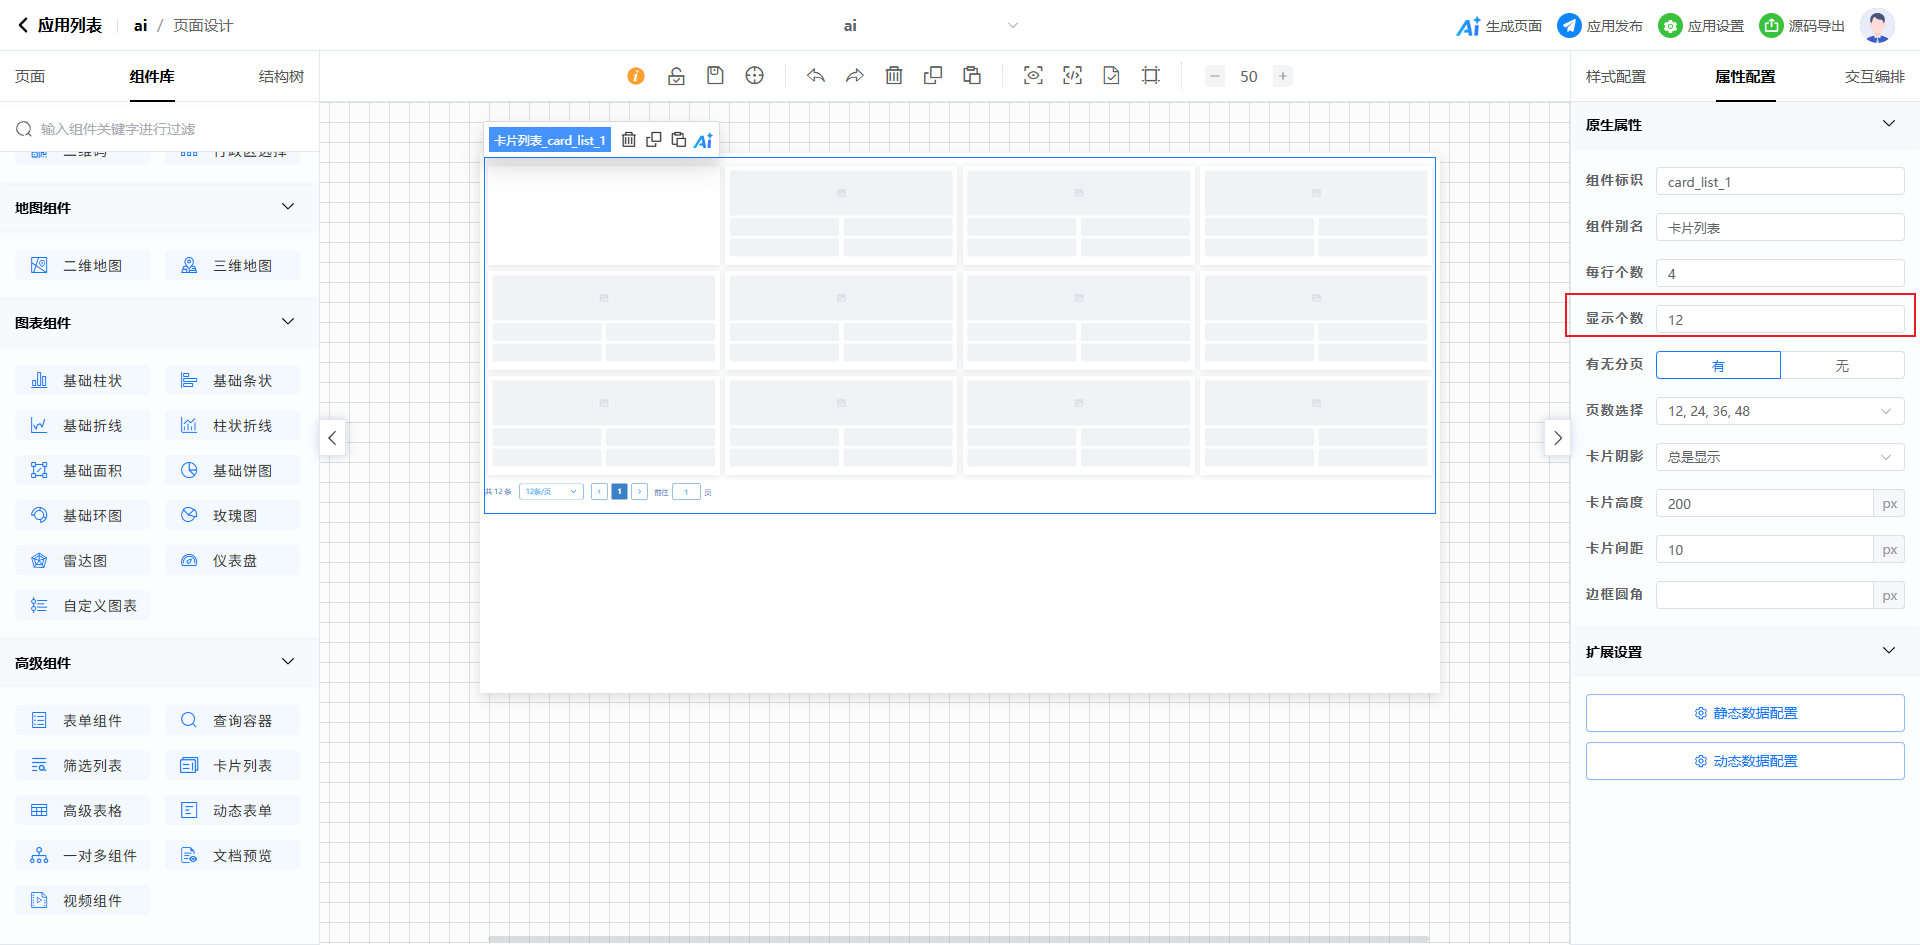Viewport: 1920px width, 945px height.
Task: Click the orange info icon
Action: [x=636, y=76]
